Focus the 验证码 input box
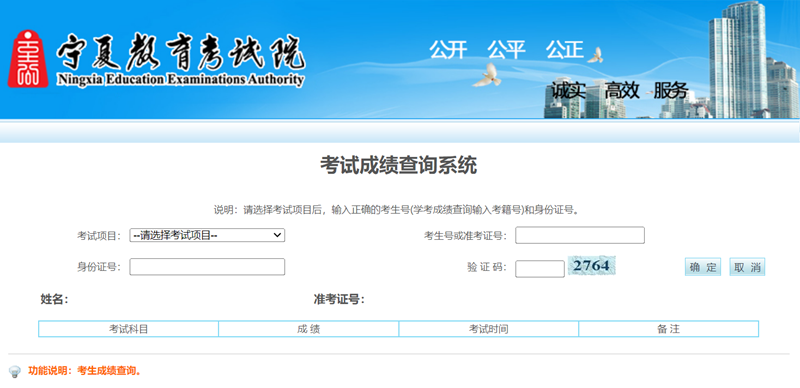Screen dimensions: 800x388 click(540, 269)
